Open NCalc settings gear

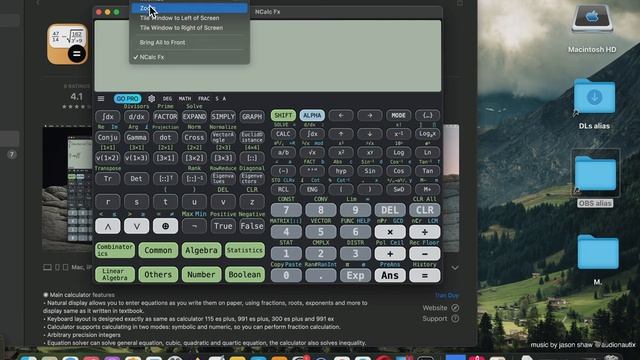click(x=151, y=99)
